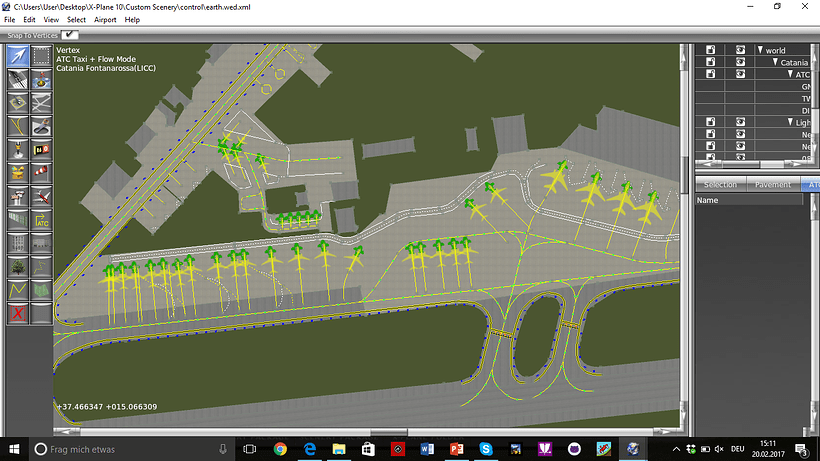Toggle visibility eye of world row
Image resolution: width=820 pixels, height=461 pixels.
(x=741, y=50)
